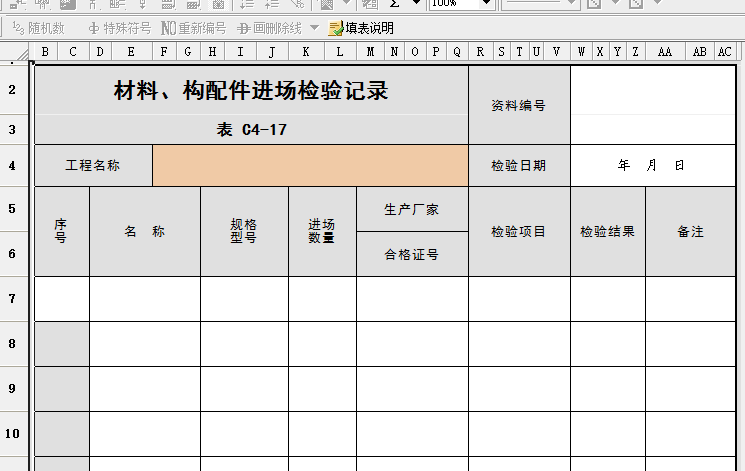
Task: Click the 检验结果 column heading cell
Action: coord(607,232)
